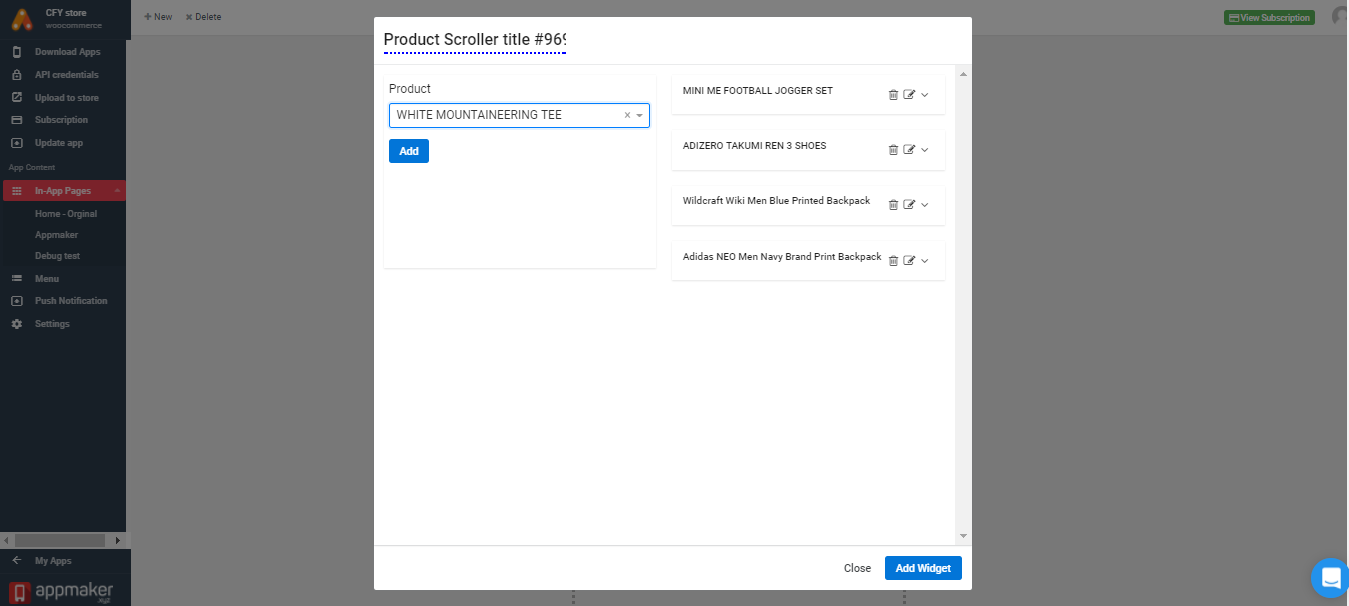Click the Update app icon

(x=16, y=143)
